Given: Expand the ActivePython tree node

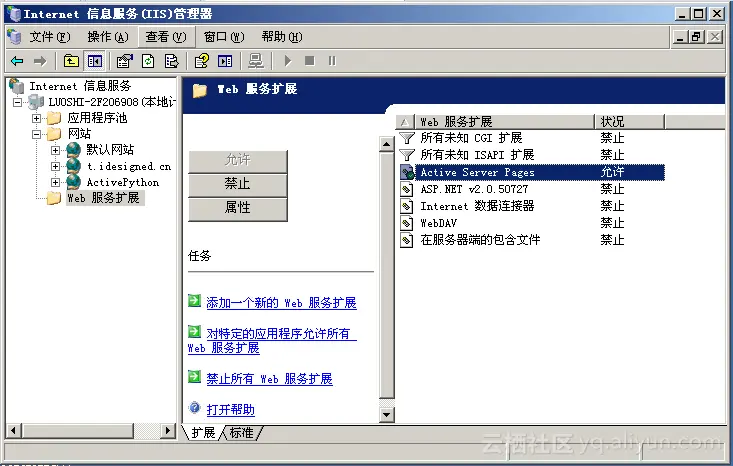Looking at the screenshot, I should tap(55, 182).
